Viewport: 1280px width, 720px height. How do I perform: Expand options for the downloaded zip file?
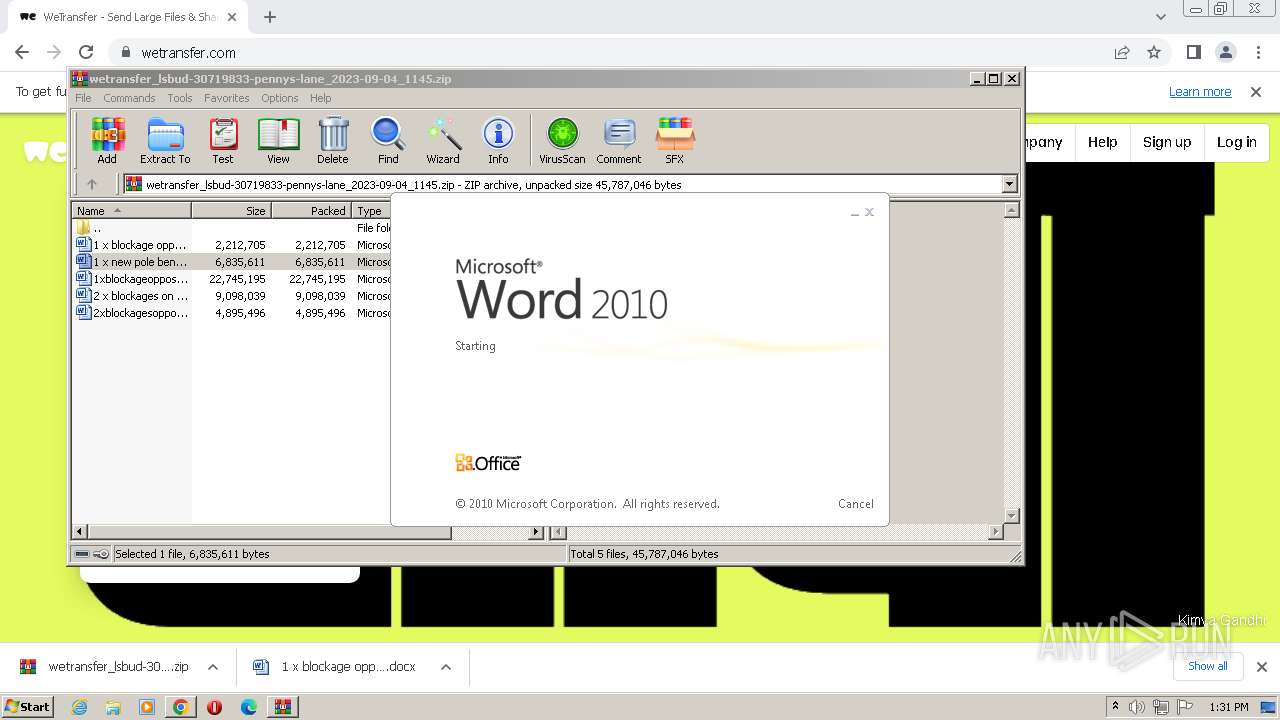[213, 667]
